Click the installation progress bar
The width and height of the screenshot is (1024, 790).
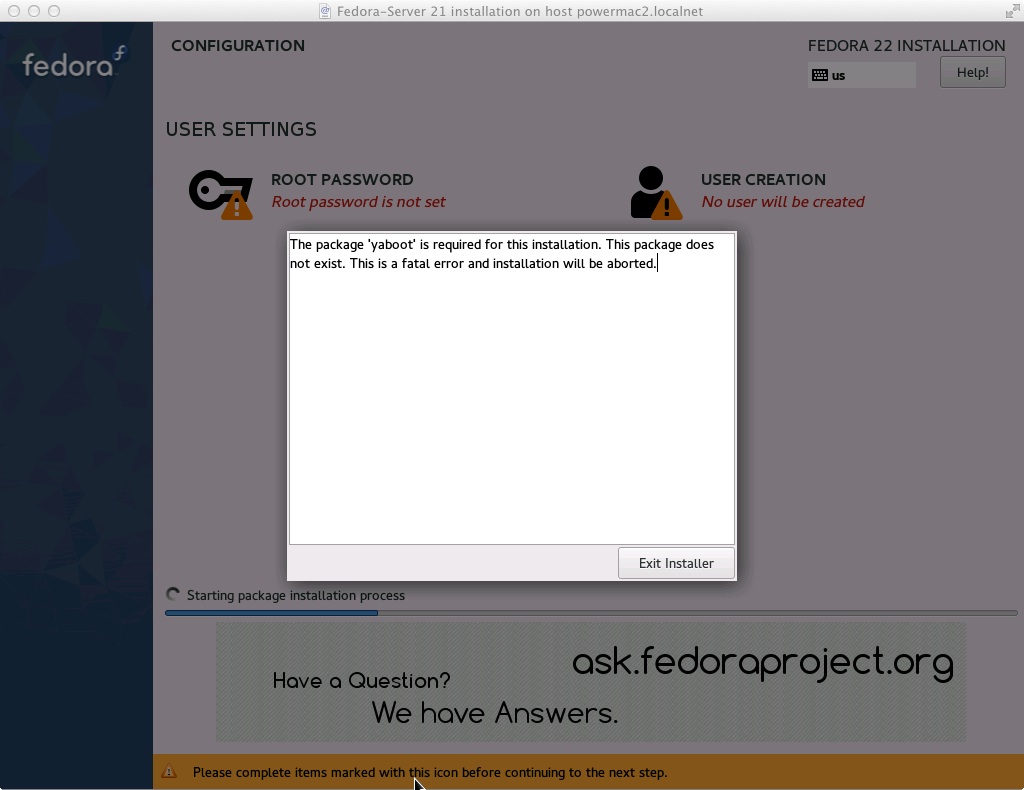tap(591, 613)
